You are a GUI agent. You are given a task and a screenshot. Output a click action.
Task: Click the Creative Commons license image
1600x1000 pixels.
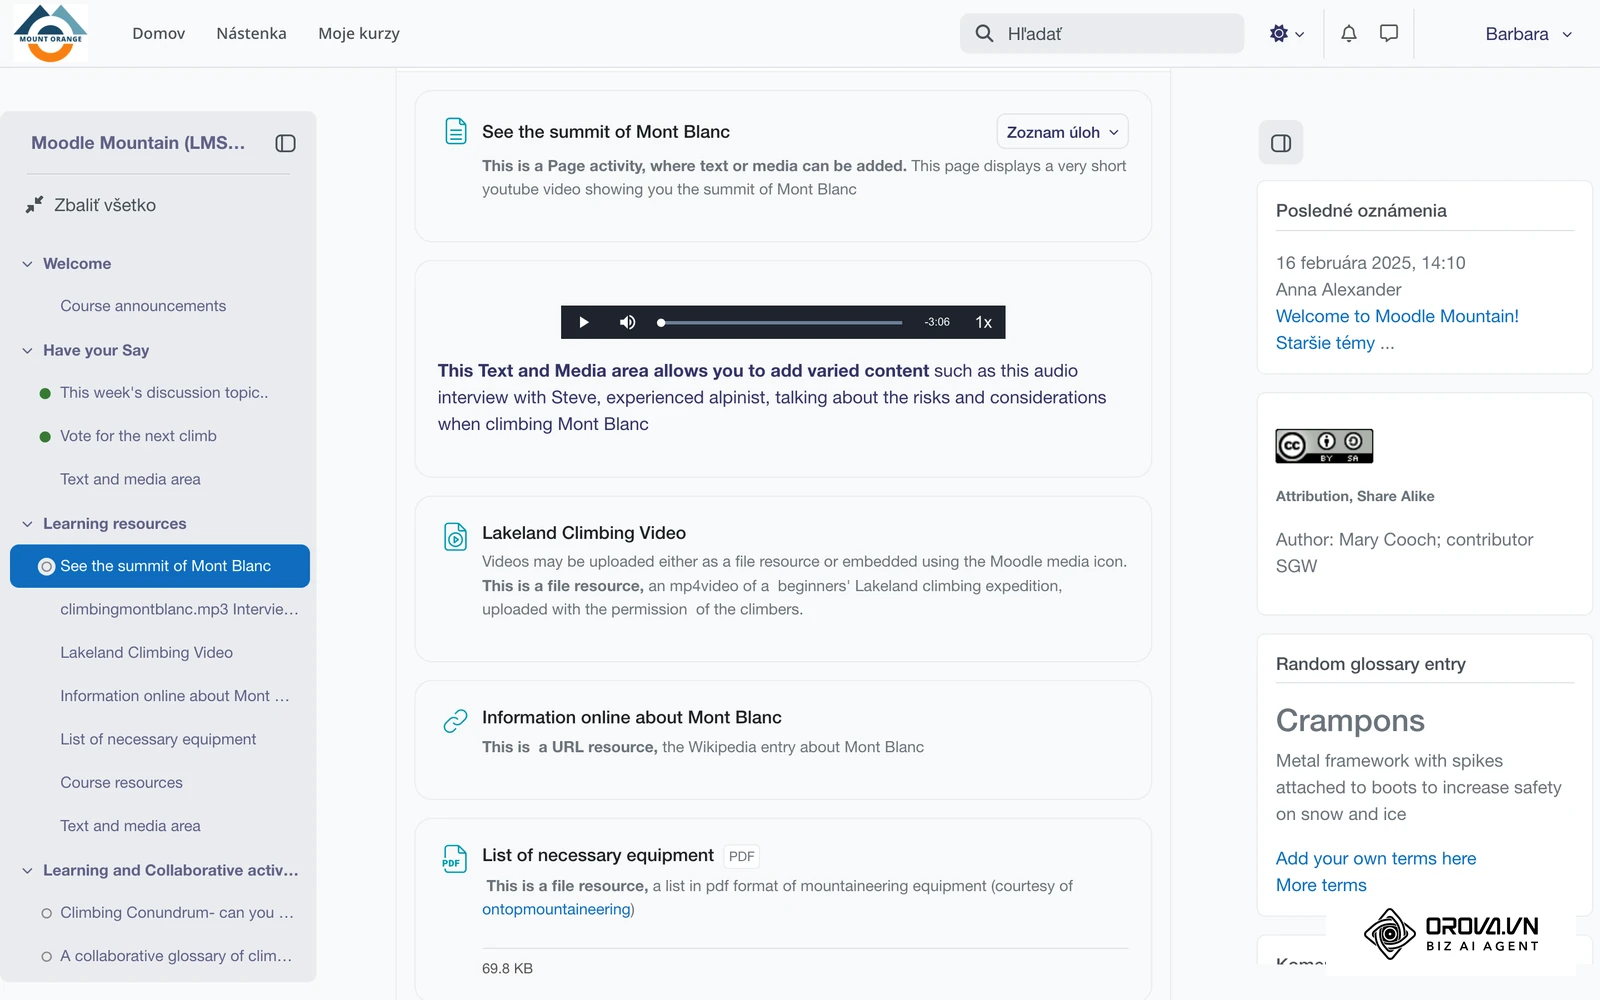pyautogui.click(x=1324, y=446)
